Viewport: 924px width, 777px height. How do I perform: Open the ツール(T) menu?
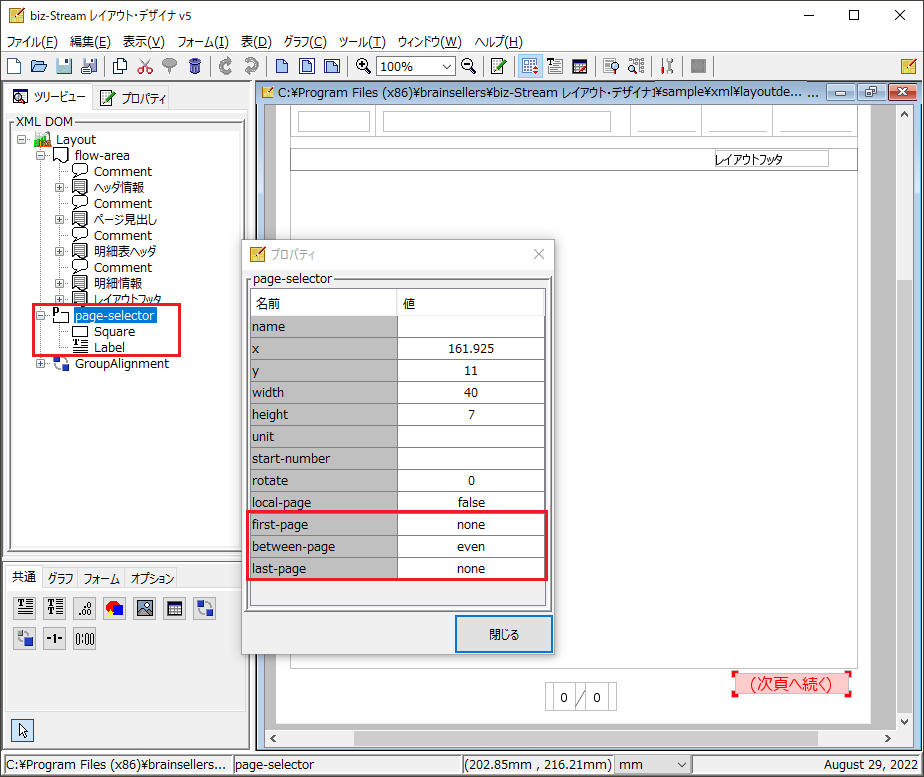[362, 42]
